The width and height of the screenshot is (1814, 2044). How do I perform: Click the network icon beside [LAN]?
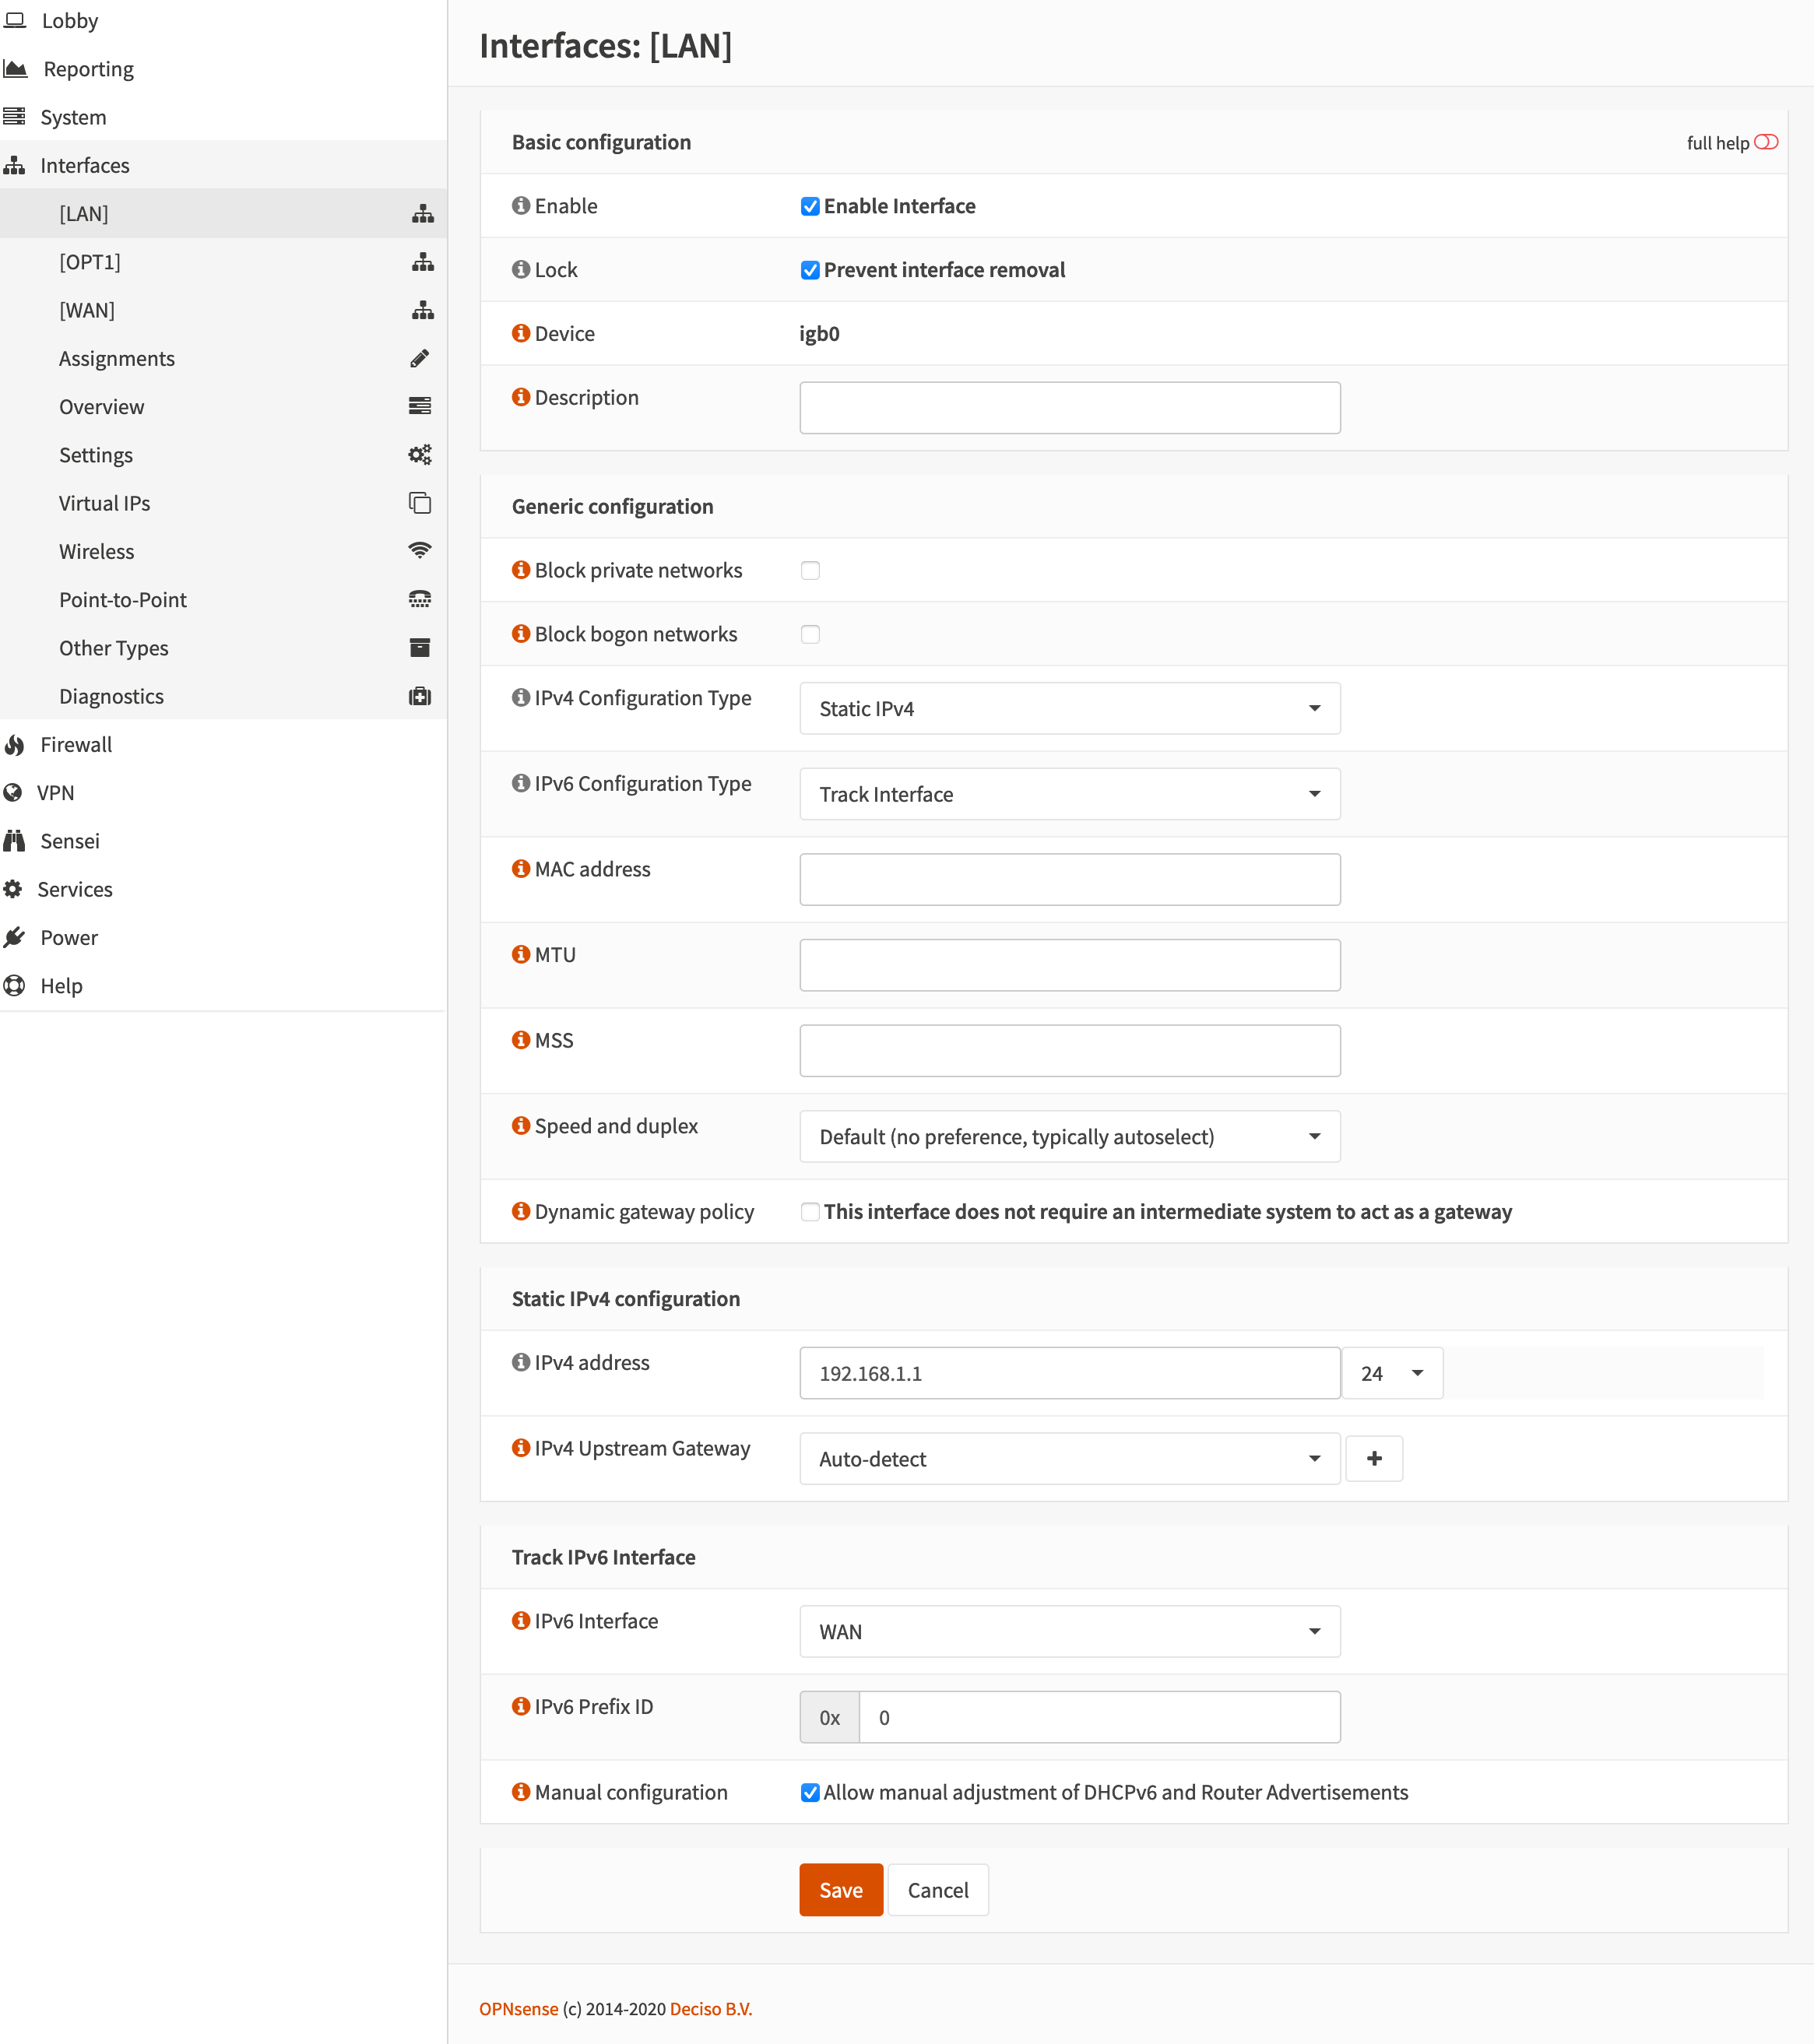[x=422, y=214]
